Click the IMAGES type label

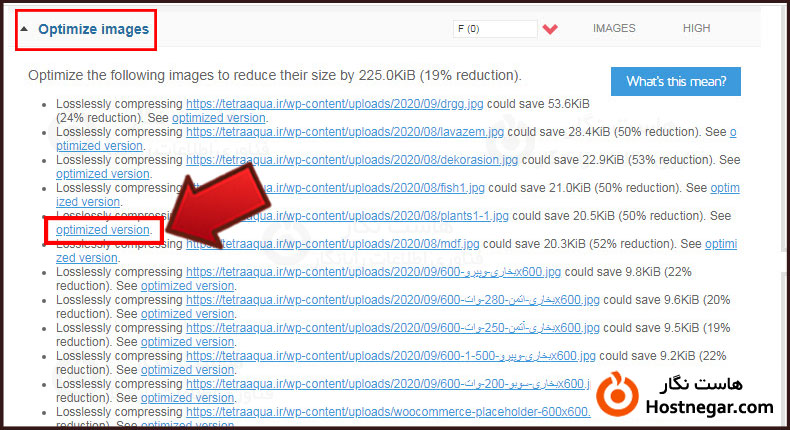(614, 29)
